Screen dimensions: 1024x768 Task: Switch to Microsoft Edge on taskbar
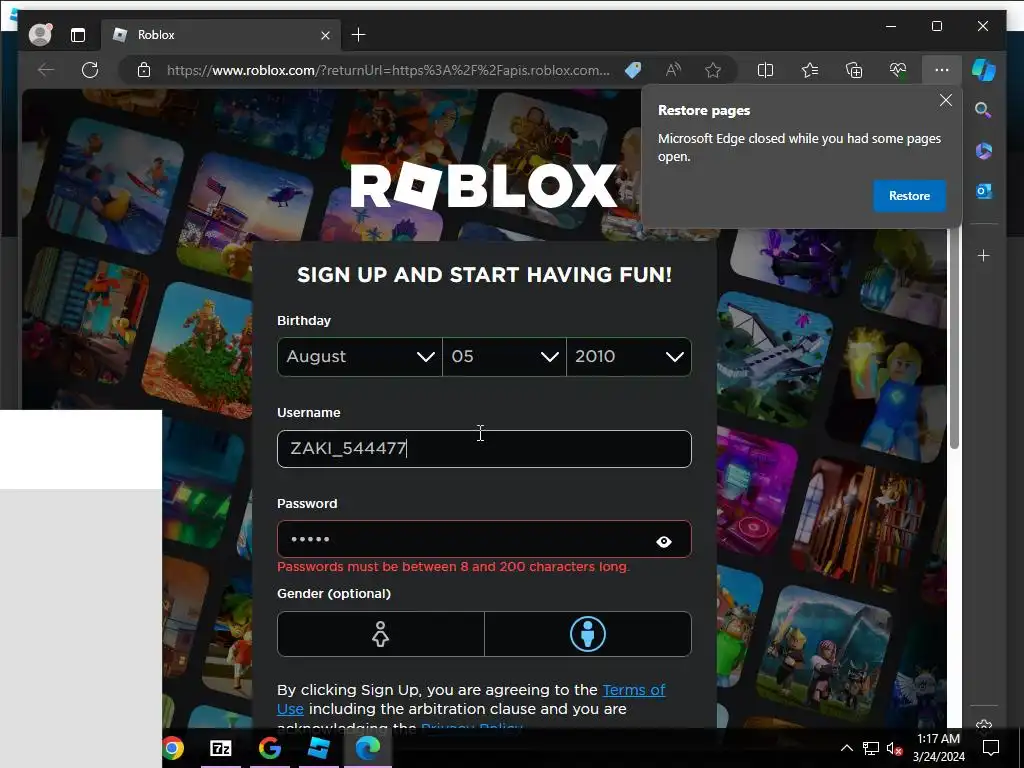pyautogui.click(x=367, y=748)
